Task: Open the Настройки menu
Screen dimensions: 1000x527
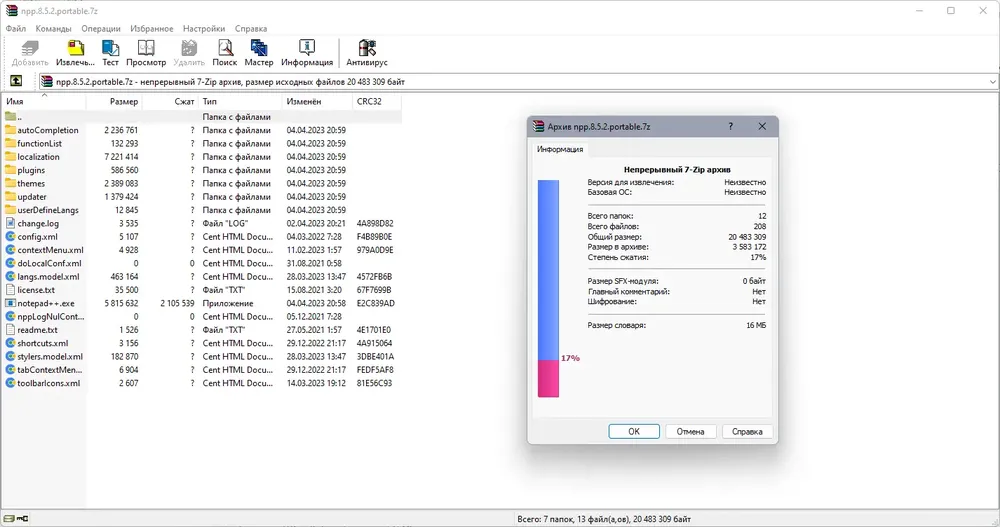Action: (204, 29)
